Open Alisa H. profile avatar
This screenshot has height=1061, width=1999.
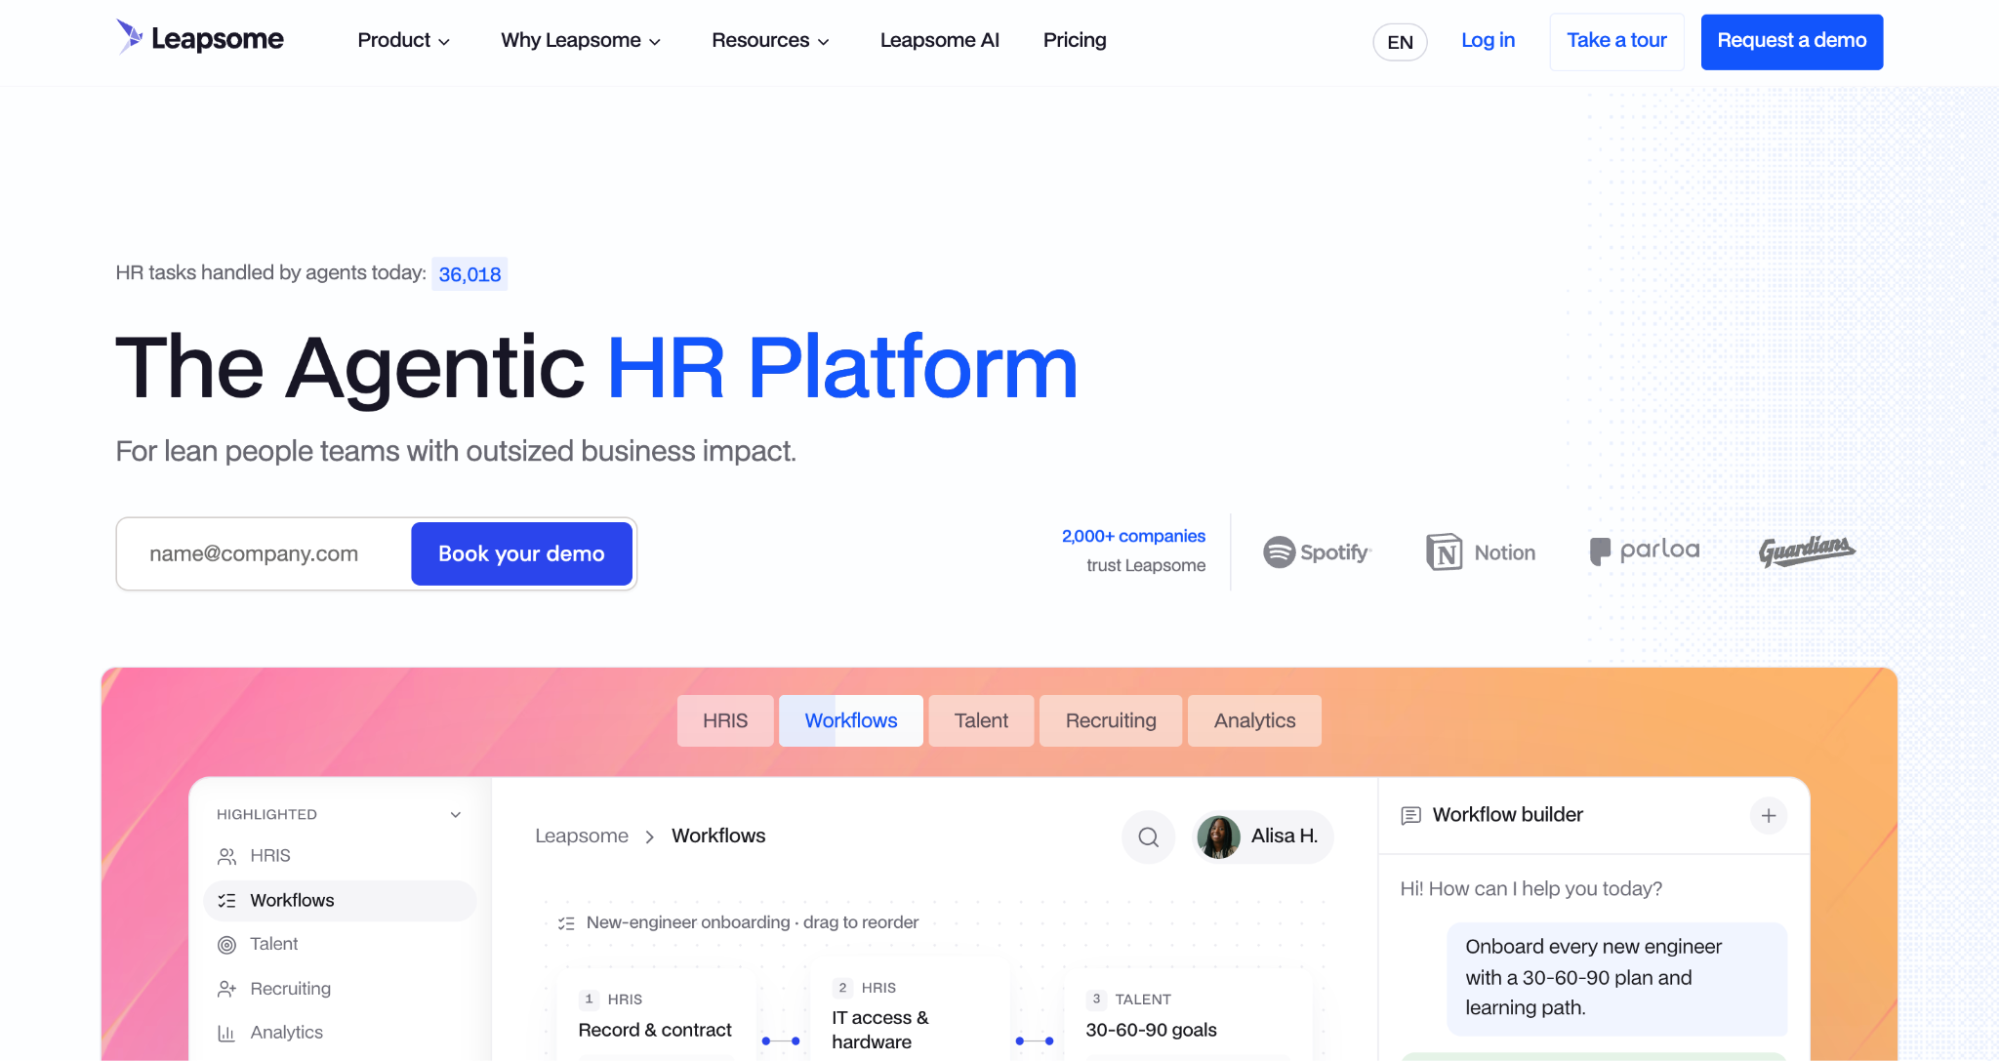click(x=1218, y=837)
